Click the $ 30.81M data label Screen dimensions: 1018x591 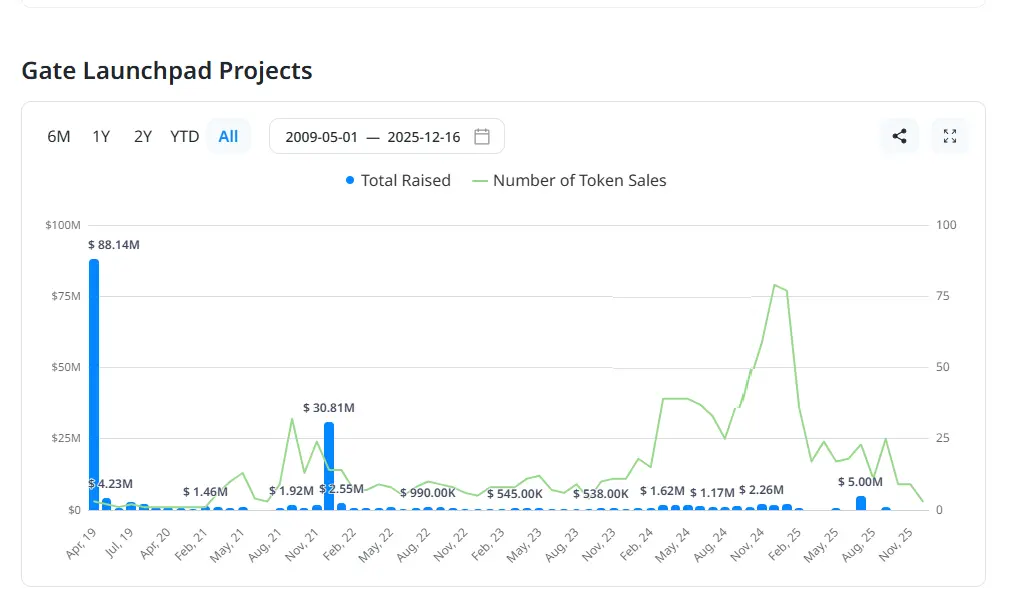coord(329,408)
